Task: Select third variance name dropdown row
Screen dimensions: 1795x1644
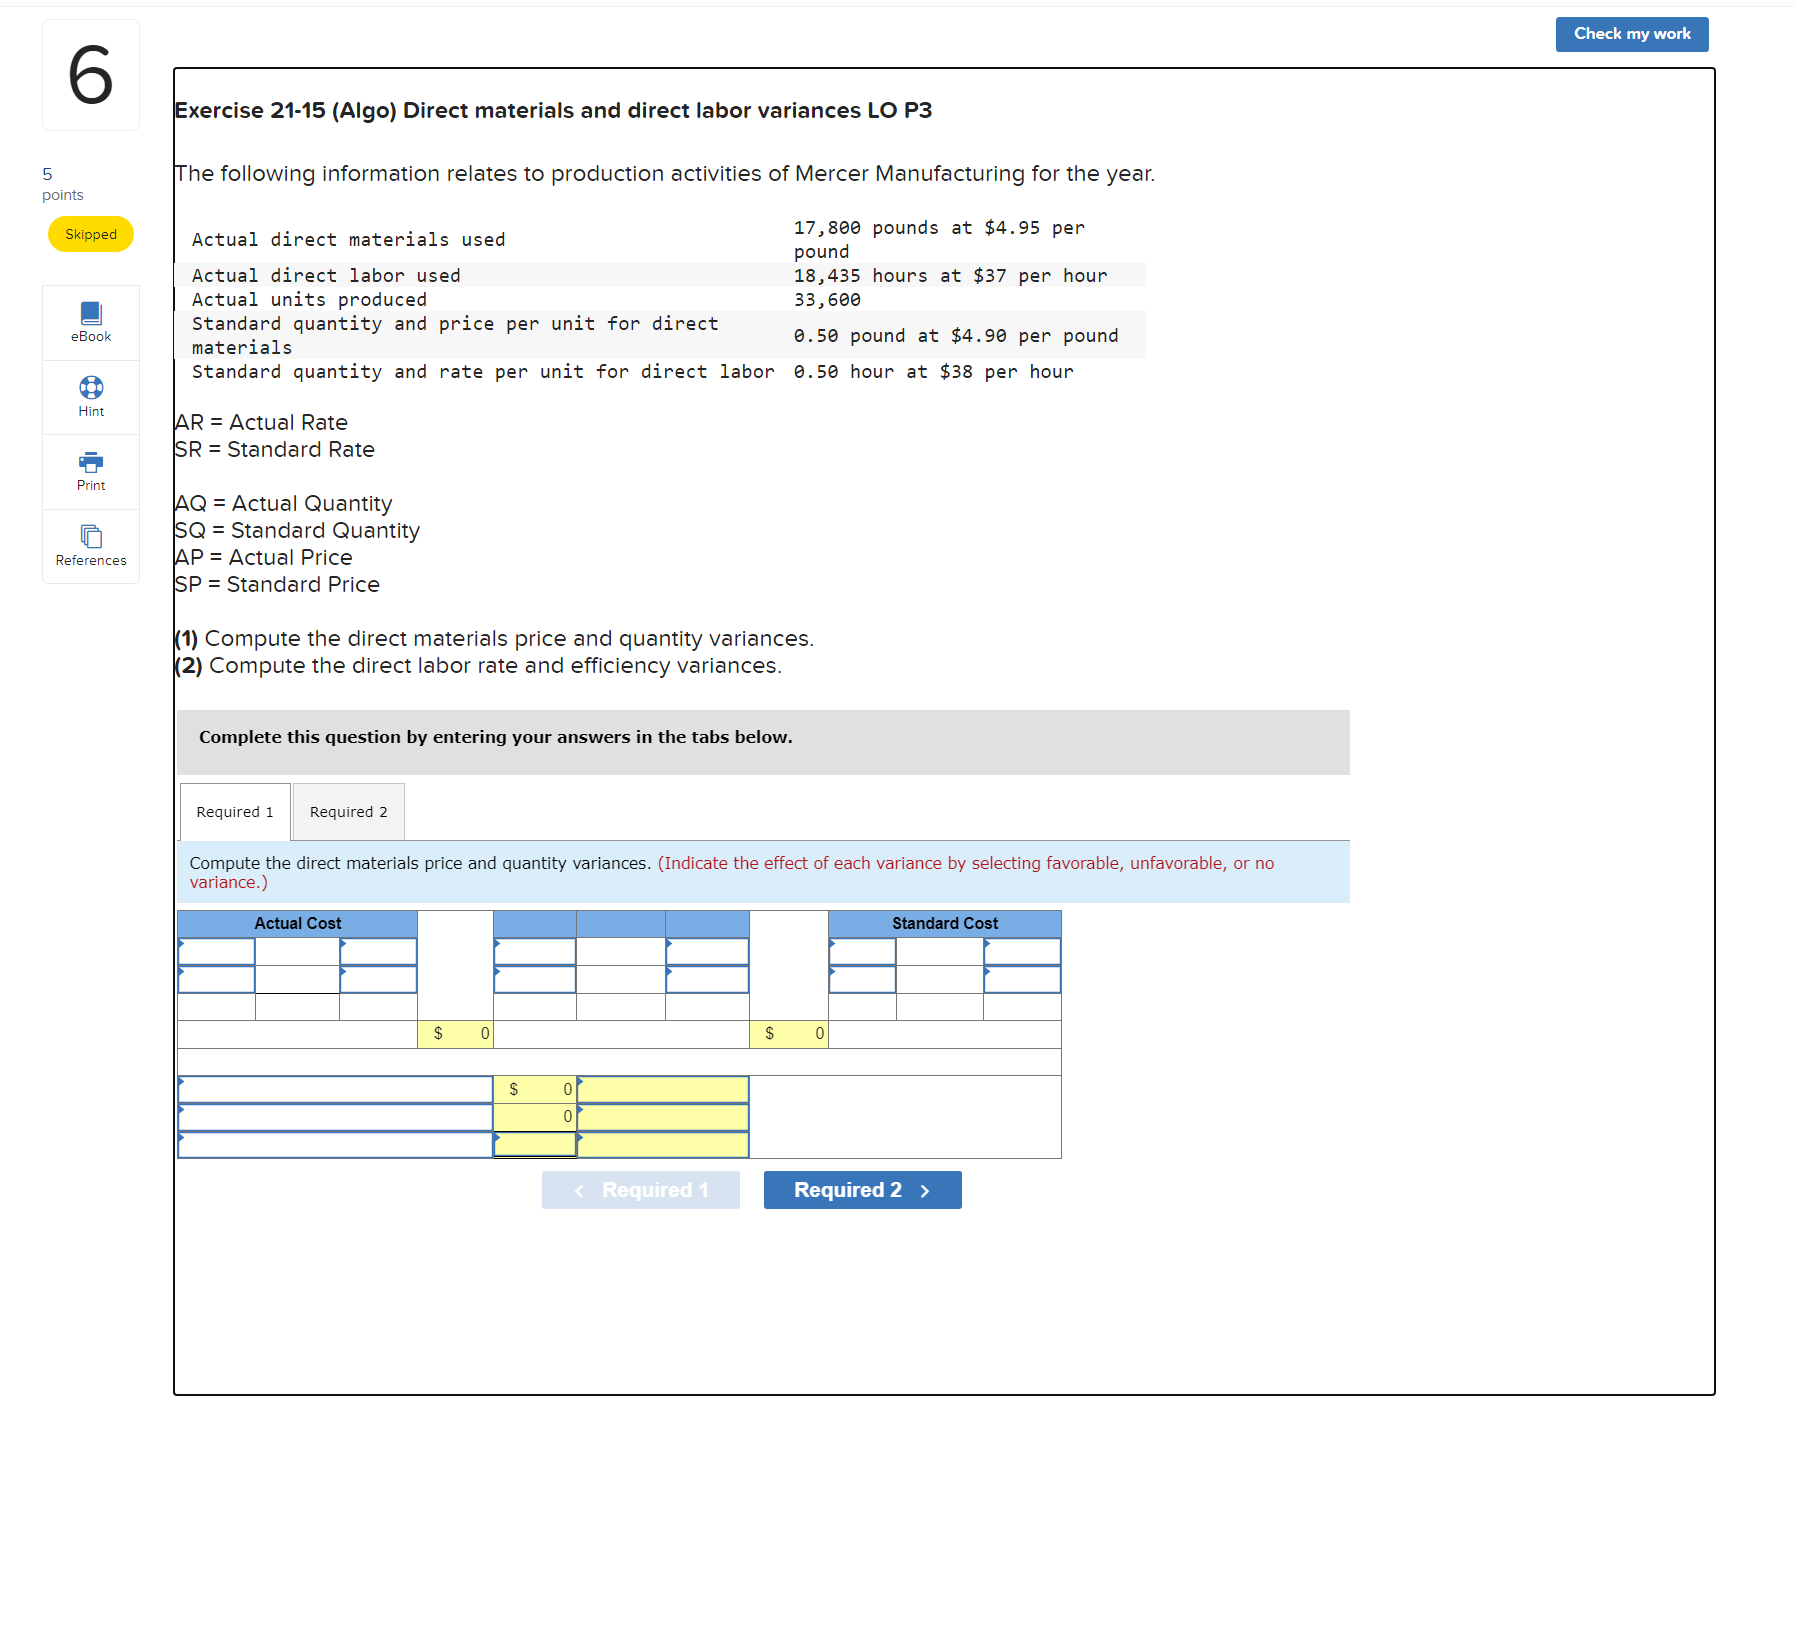Action: (x=335, y=1145)
